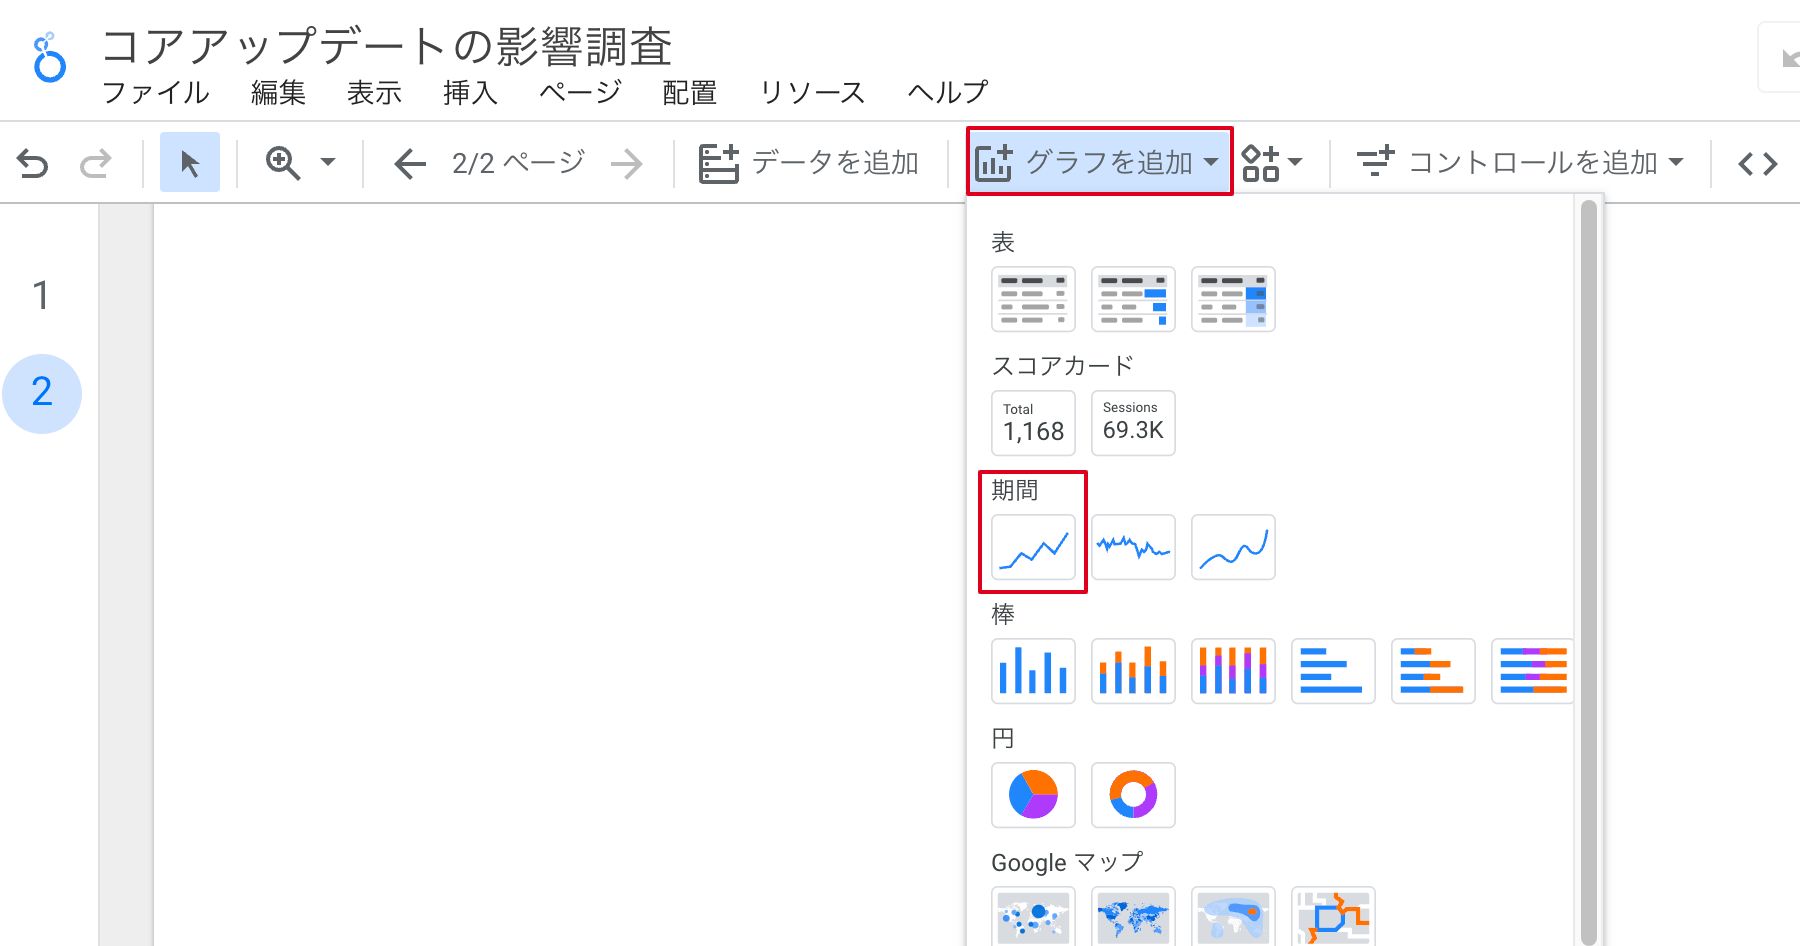Viewport: 1800px width, 946px height.
Task: Open the zoom level dropdown arrow
Action: point(327,162)
